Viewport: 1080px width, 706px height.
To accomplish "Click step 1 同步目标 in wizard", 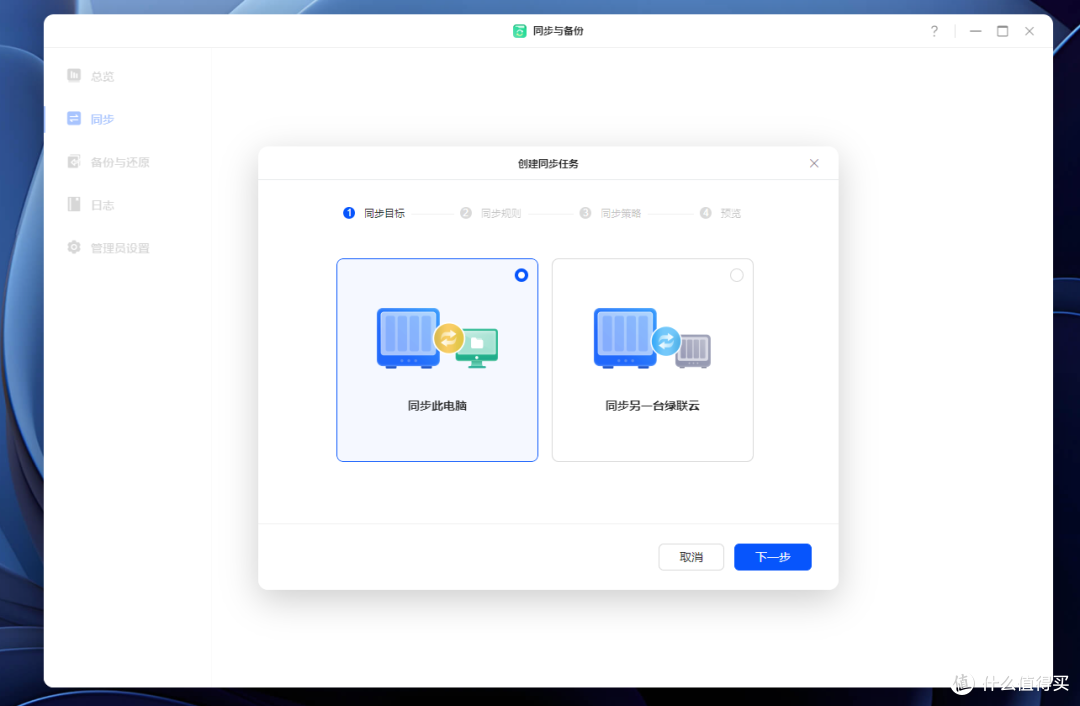I will pyautogui.click(x=374, y=213).
